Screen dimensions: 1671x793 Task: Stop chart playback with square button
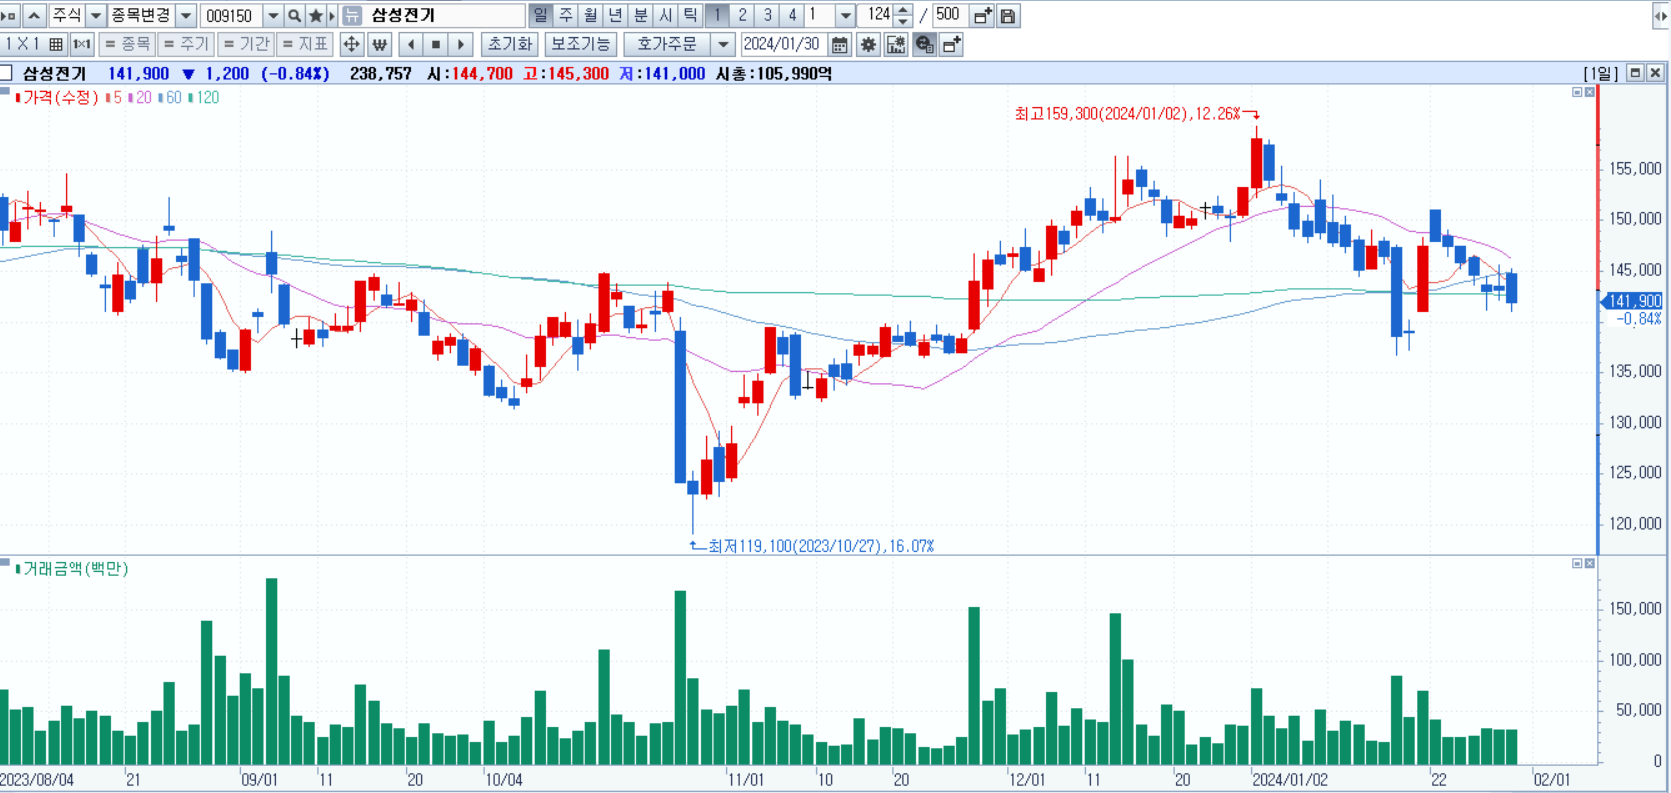pos(436,44)
